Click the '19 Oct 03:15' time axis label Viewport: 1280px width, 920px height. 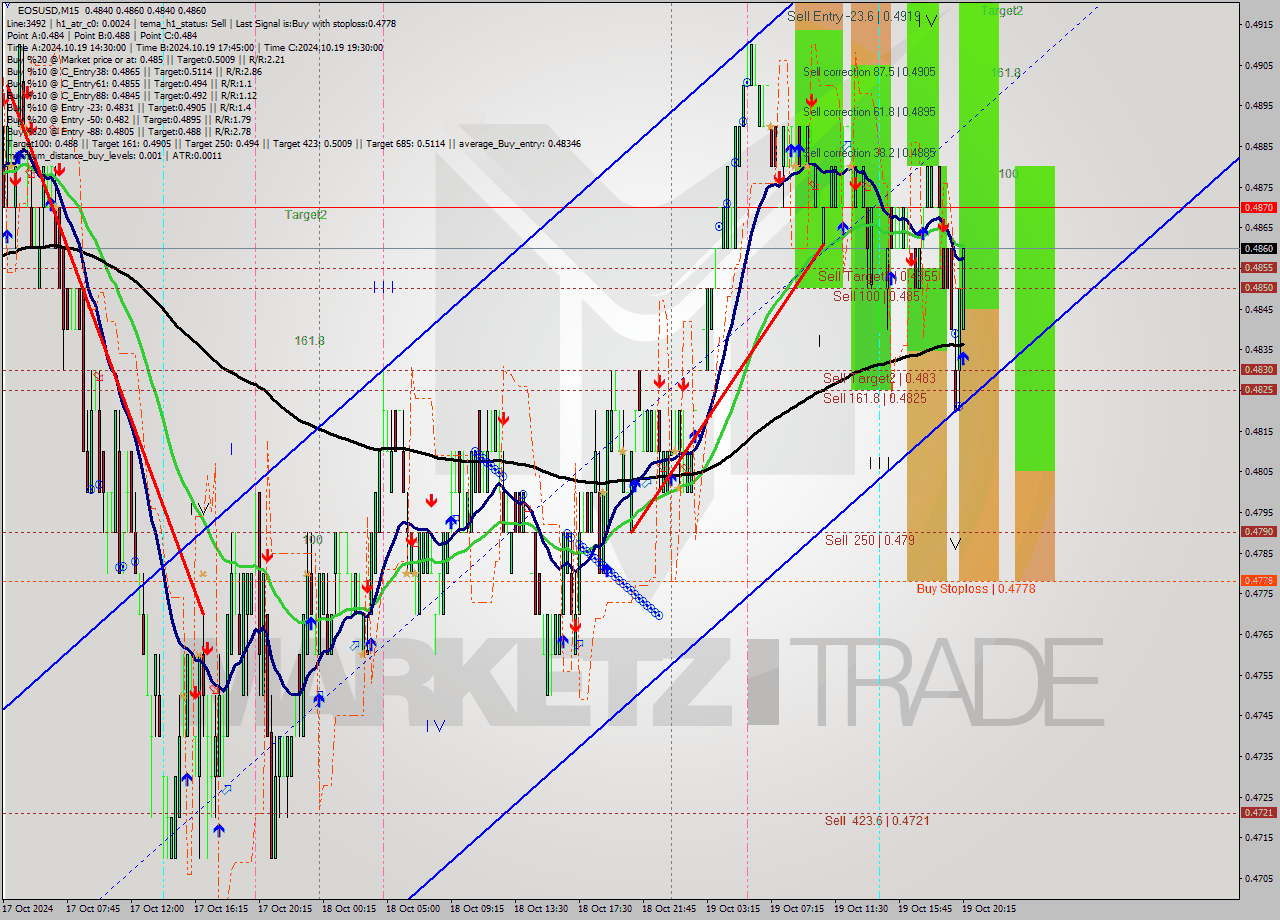coord(733,909)
